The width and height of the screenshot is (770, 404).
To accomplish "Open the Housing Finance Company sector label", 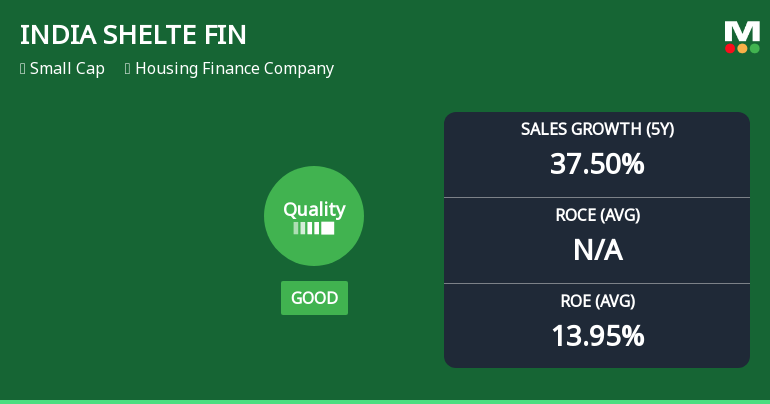I will [x=234, y=69].
